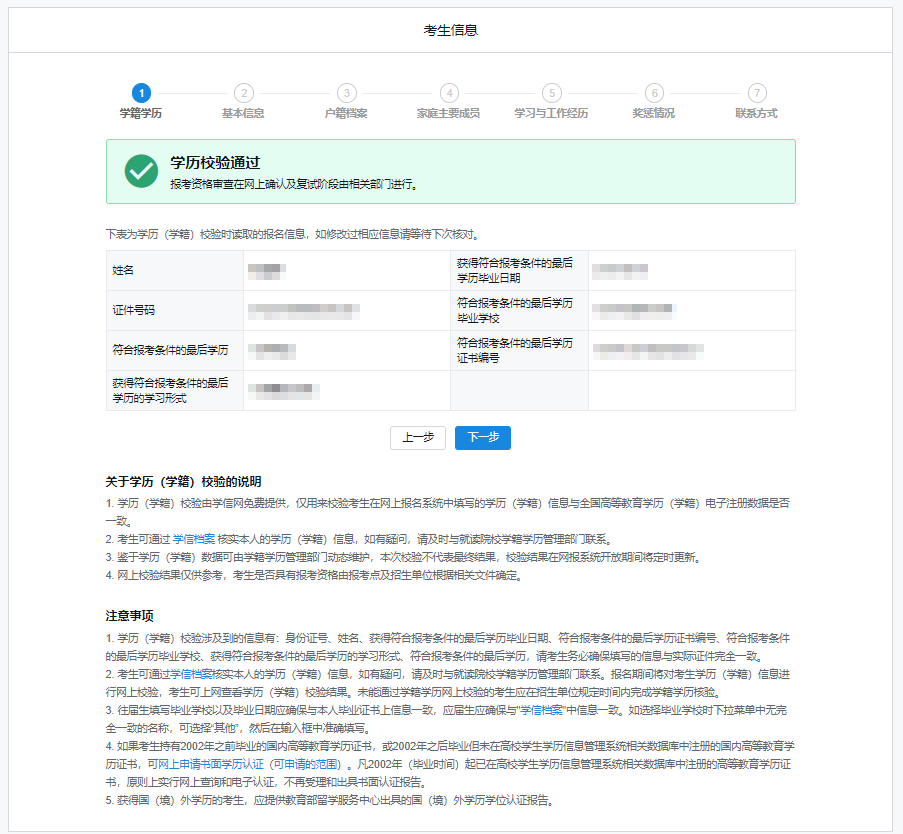Select the step 3 户籍档案 circle
This screenshot has height=834, width=903.
(x=346, y=93)
